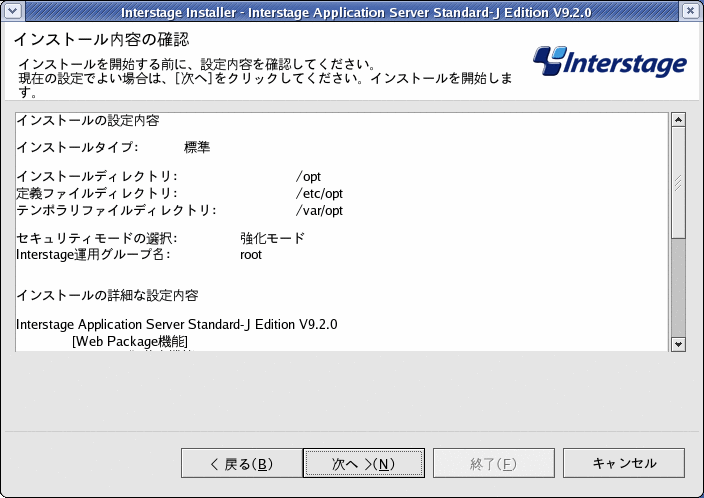This screenshot has width=704, height=498.
Task: Click the scrollbar up arrow
Action: pos(678,120)
